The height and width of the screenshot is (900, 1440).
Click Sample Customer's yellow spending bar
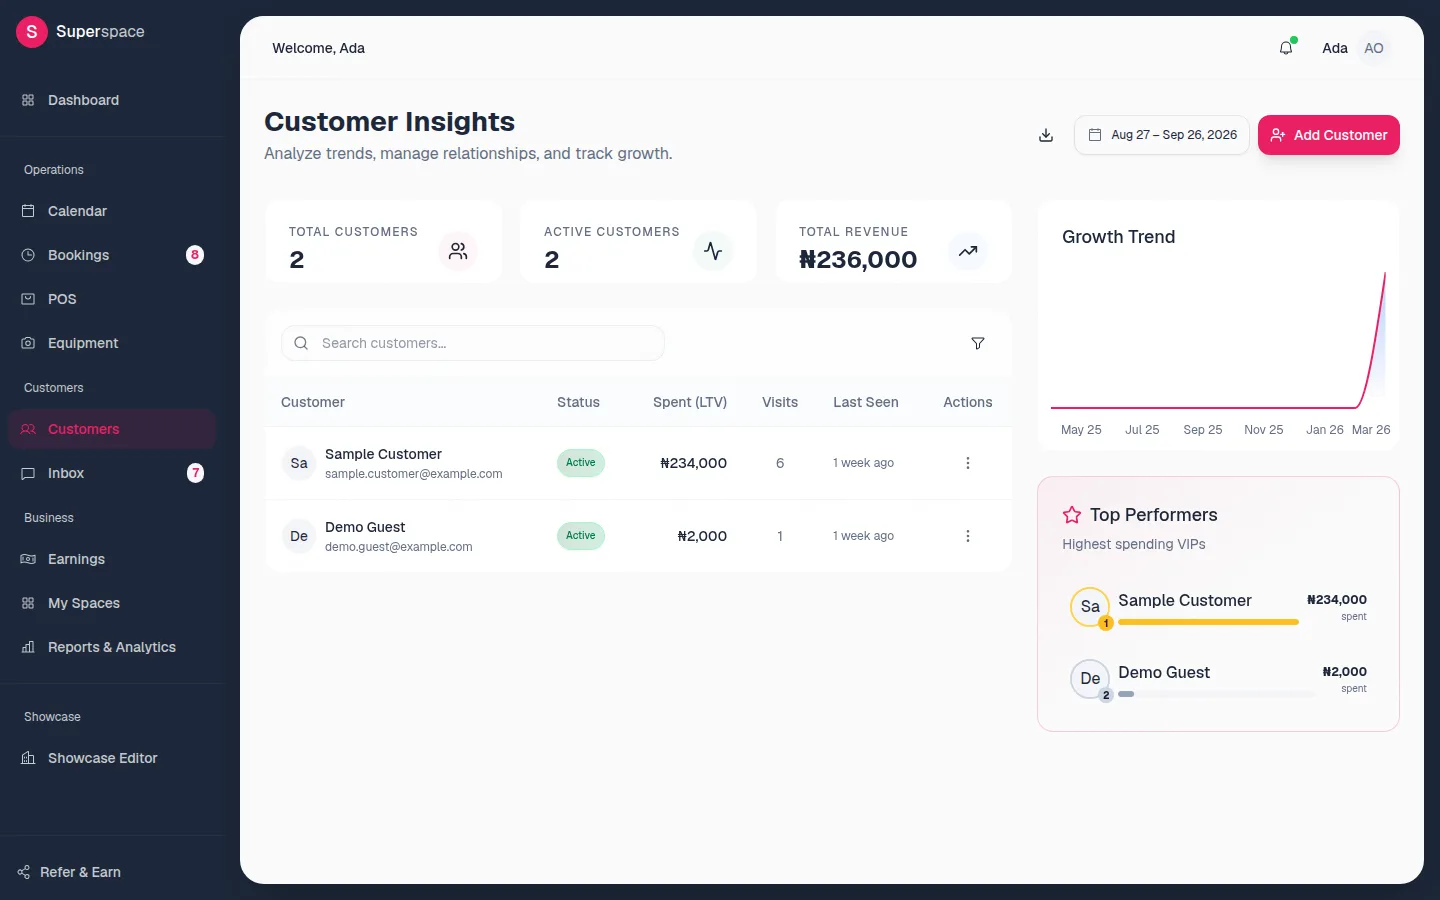pyautogui.click(x=1208, y=622)
